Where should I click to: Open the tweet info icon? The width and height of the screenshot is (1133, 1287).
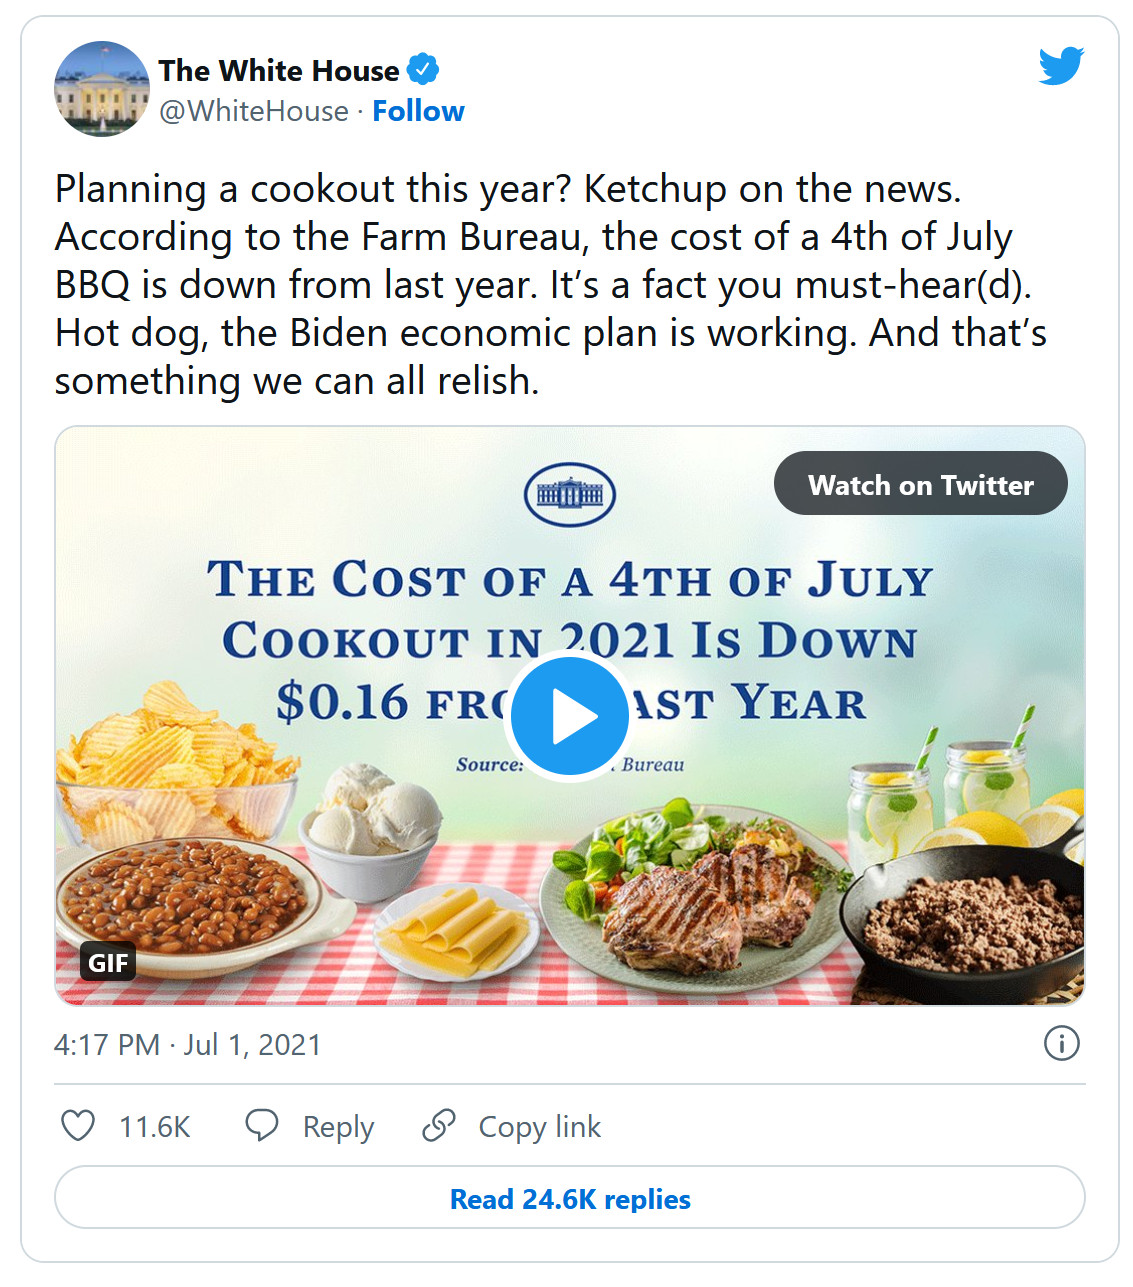click(x=1061, y=1043)
